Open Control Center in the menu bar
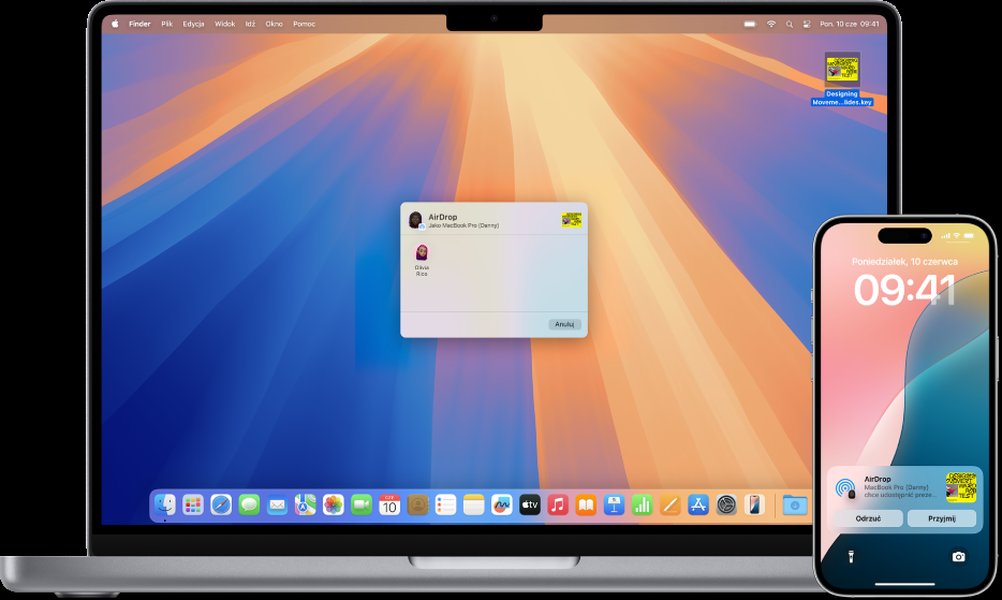The width and height of the screenshot is (1002, 600). click(x=806, y=24)
